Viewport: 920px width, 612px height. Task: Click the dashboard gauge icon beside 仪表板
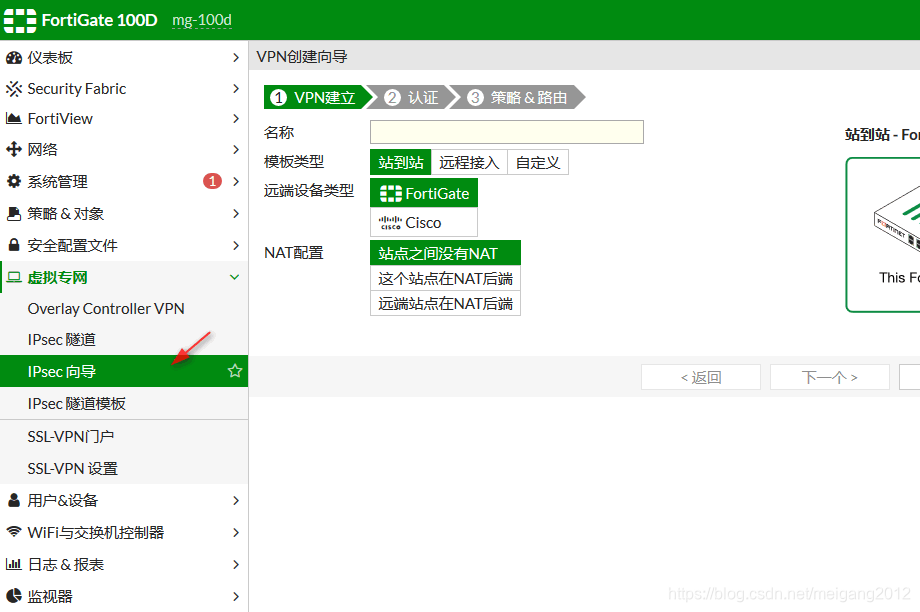[x=13, y=58]
